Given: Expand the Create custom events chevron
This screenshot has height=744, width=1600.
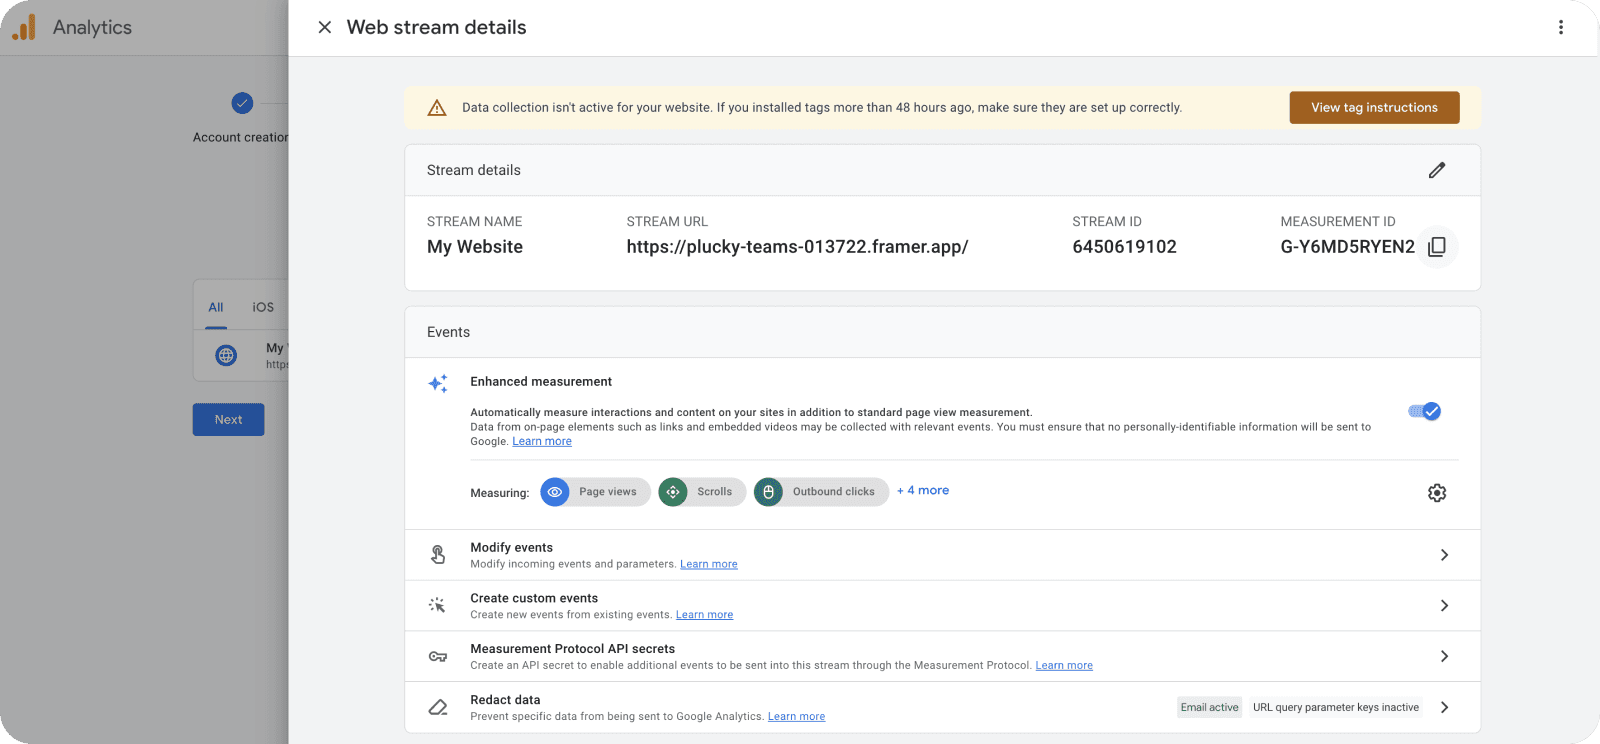Looking at the screenshot, I should 1444,606.
